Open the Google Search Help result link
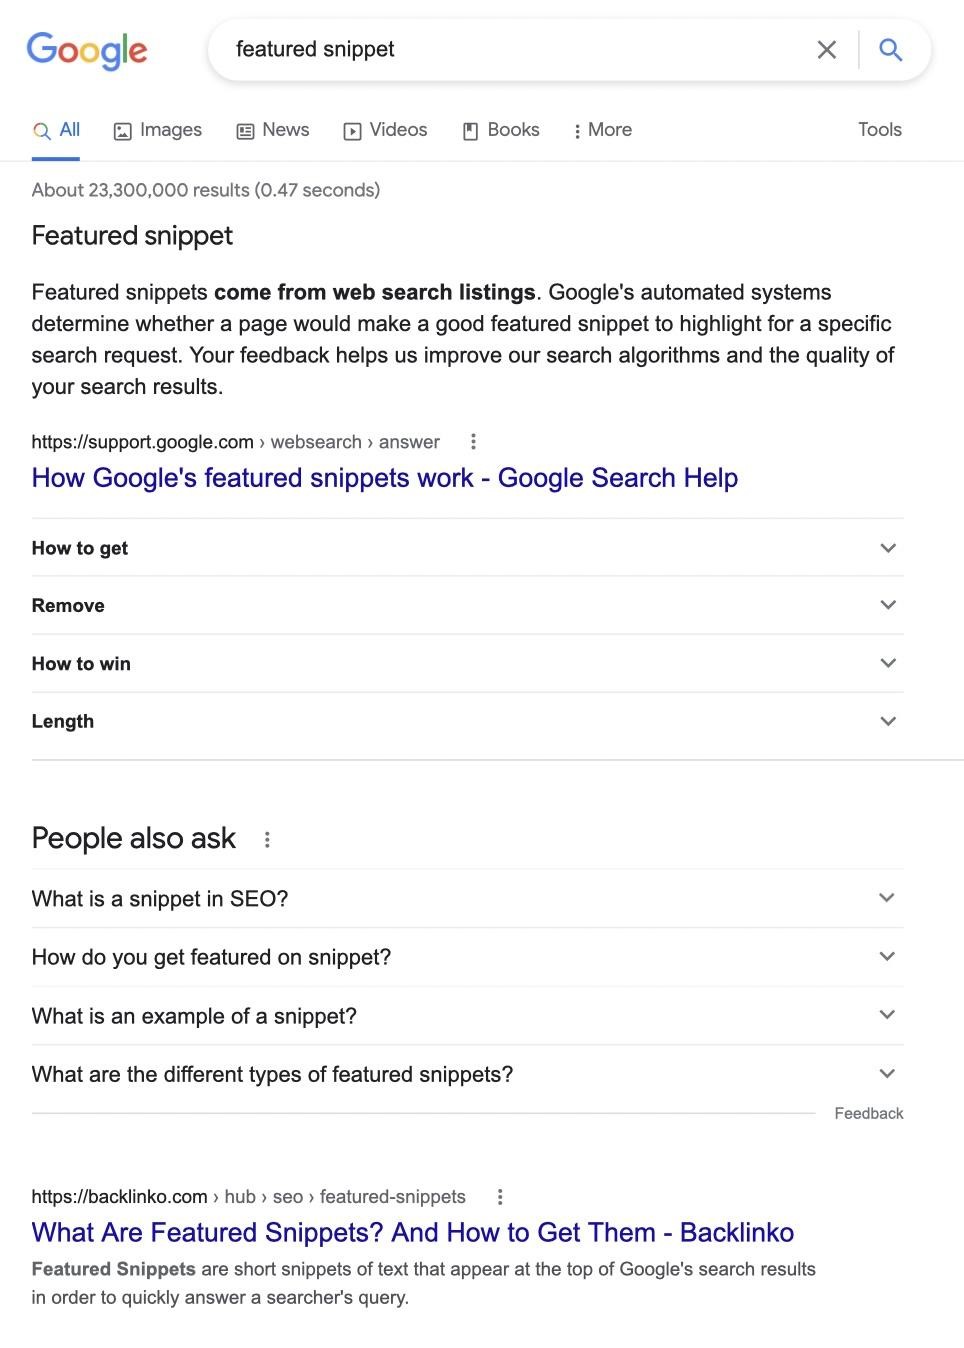This screenshot has height=1348, width=964. tap(384, 478)
